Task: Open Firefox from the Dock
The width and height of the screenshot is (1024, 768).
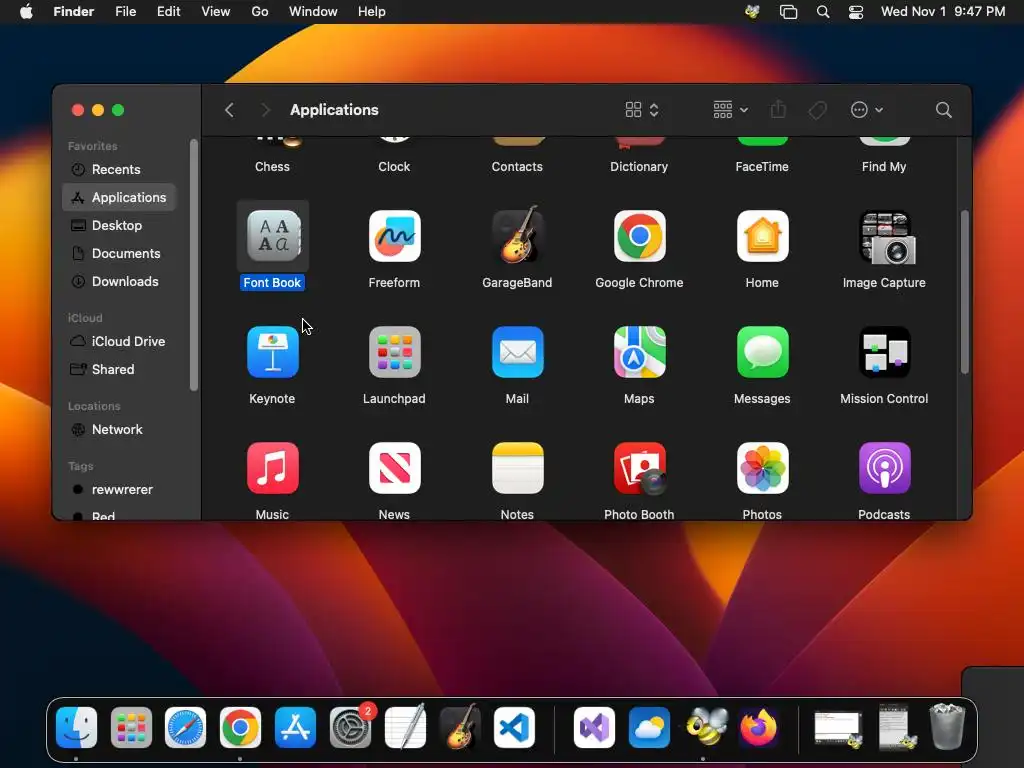Action: [x=759, y=728]
